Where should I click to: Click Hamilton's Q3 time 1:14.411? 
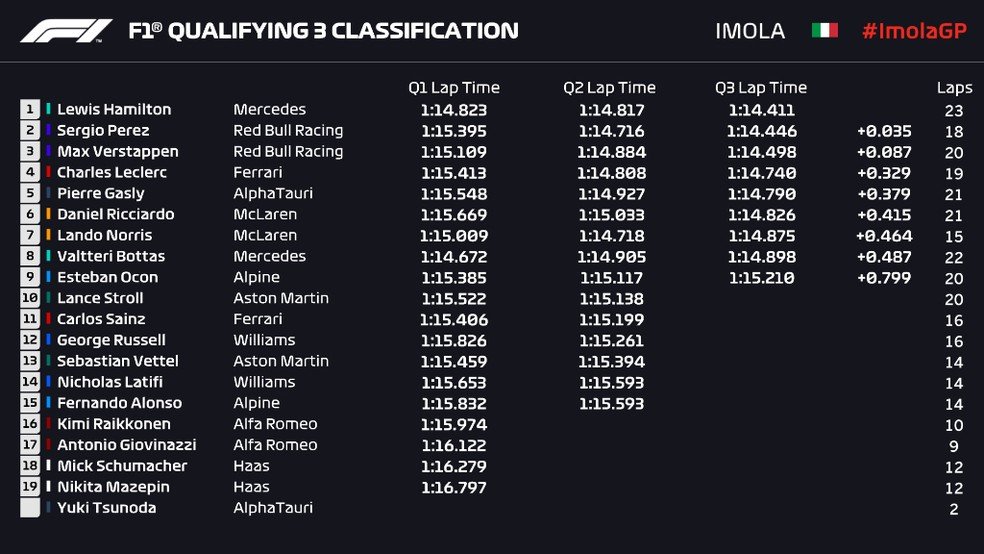[761, 110]
